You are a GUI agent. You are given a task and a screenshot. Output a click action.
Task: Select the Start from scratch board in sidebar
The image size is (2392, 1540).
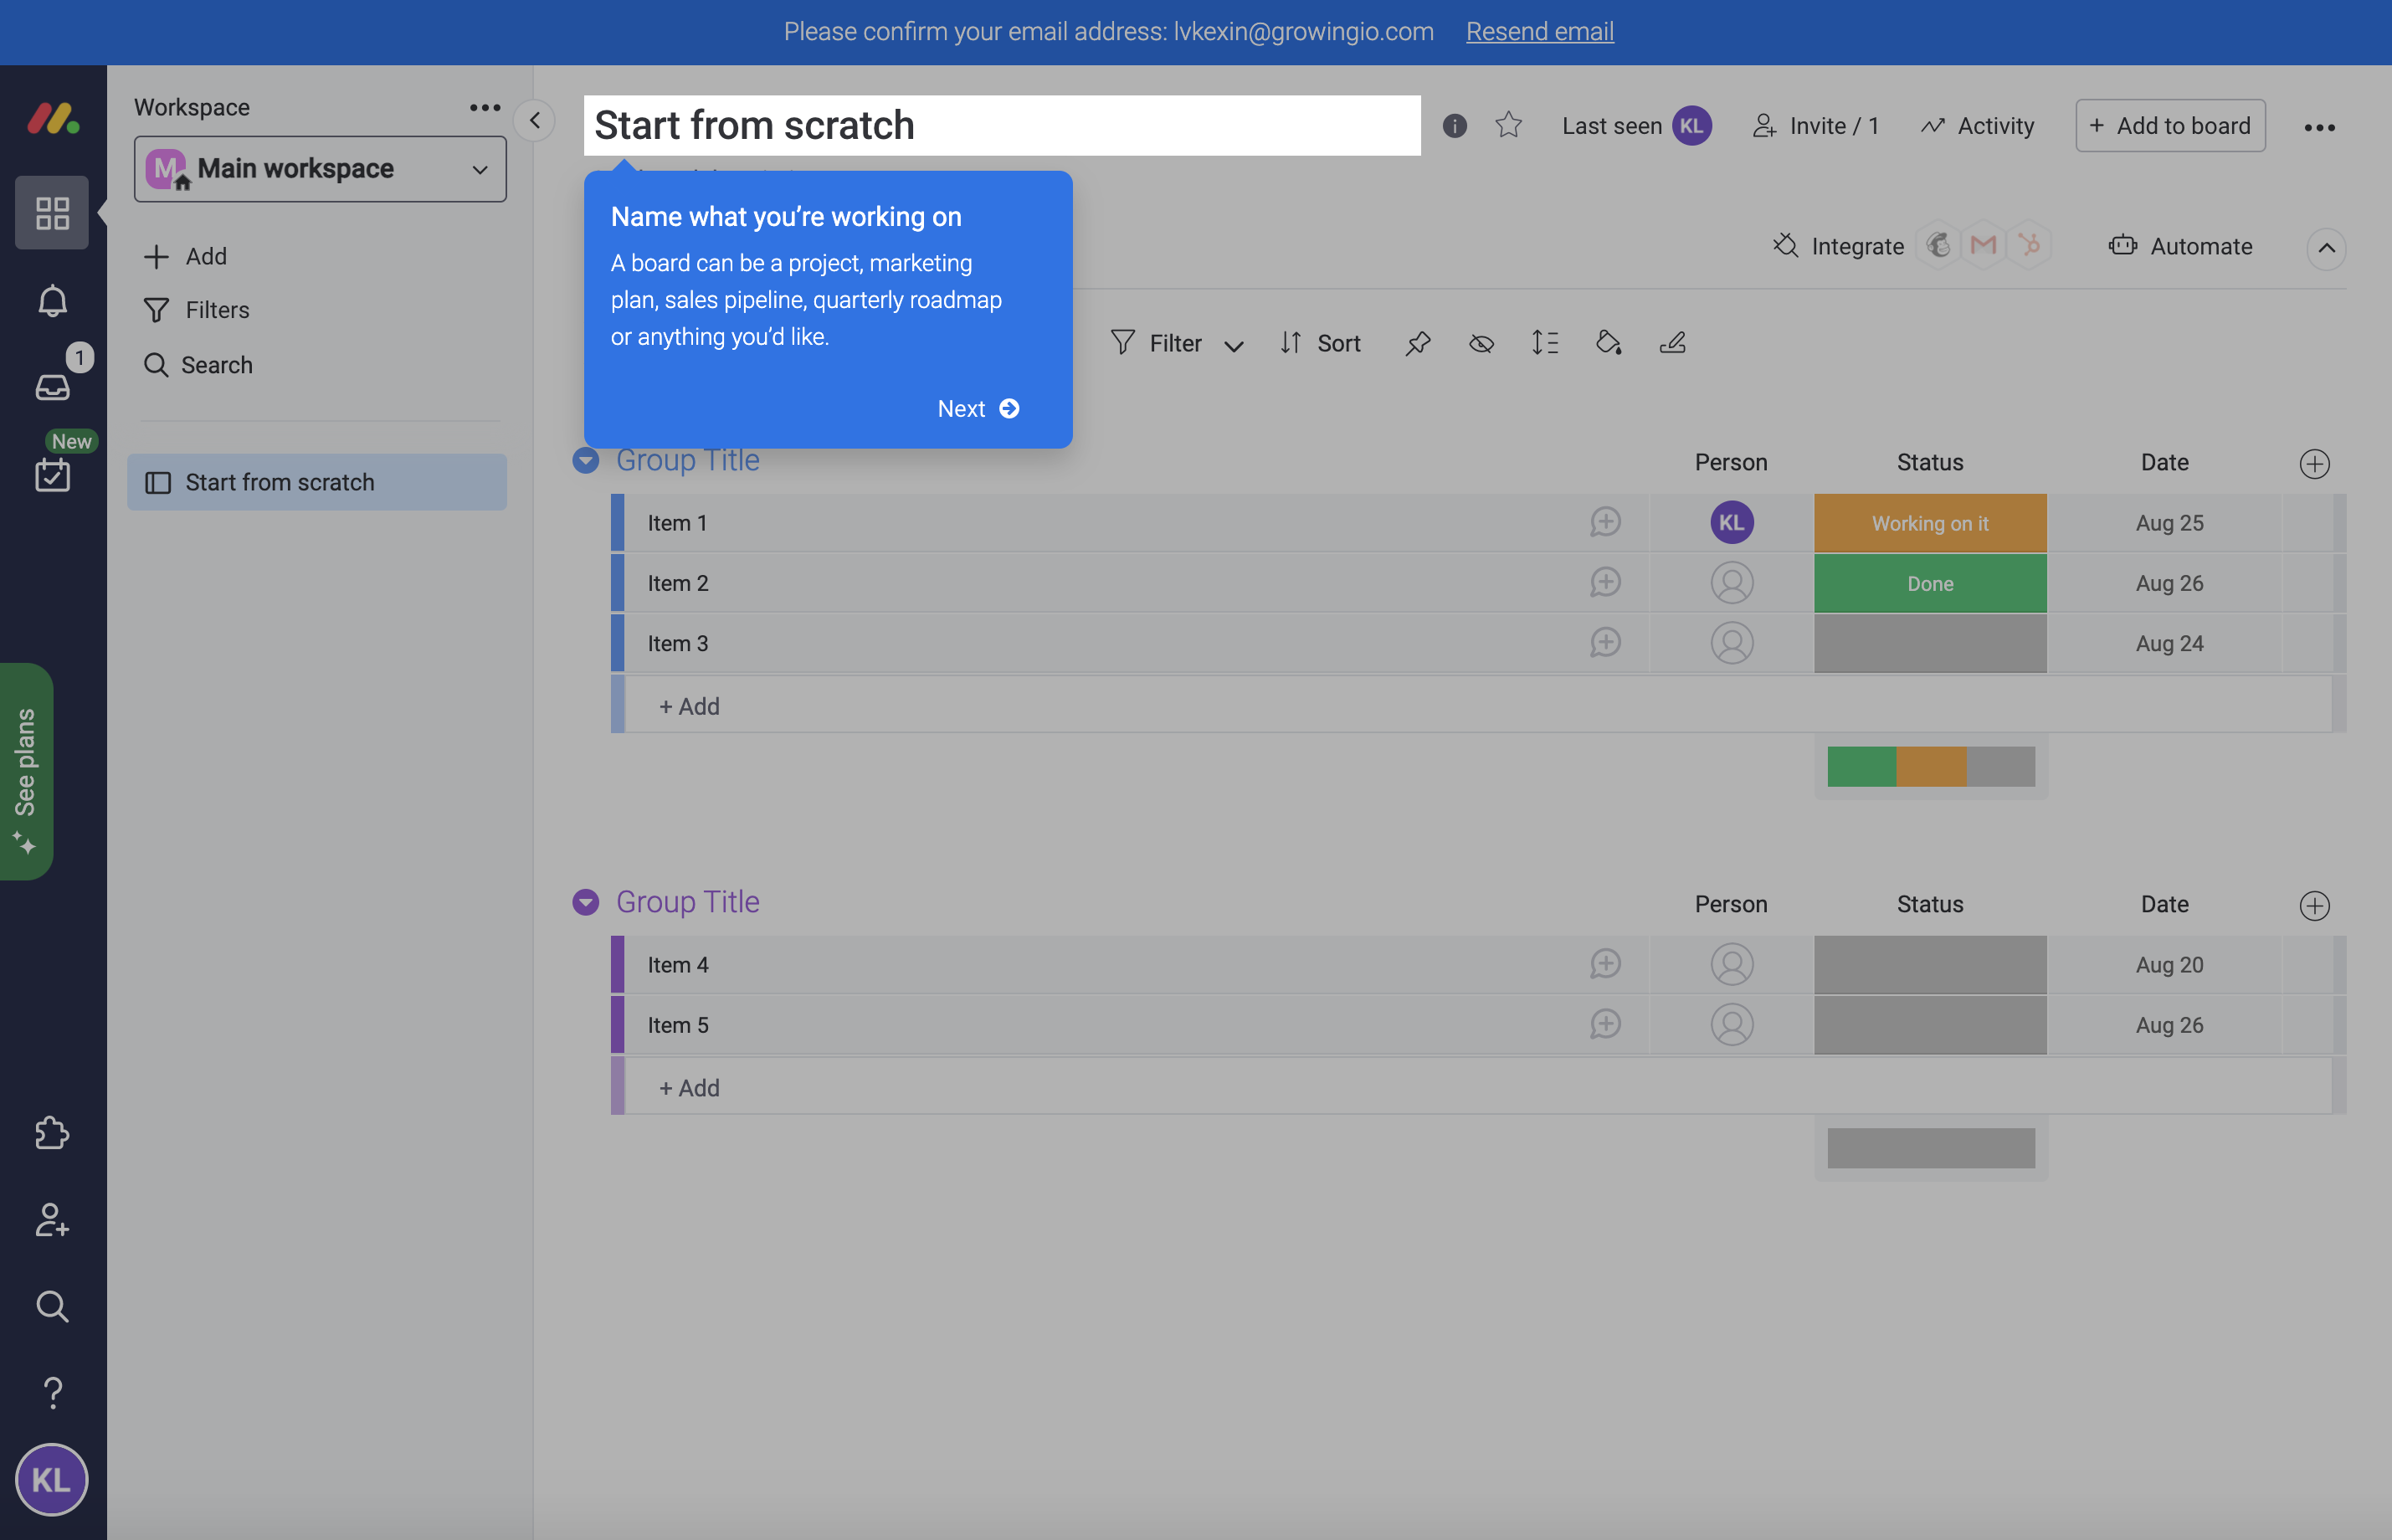(317, 482)
